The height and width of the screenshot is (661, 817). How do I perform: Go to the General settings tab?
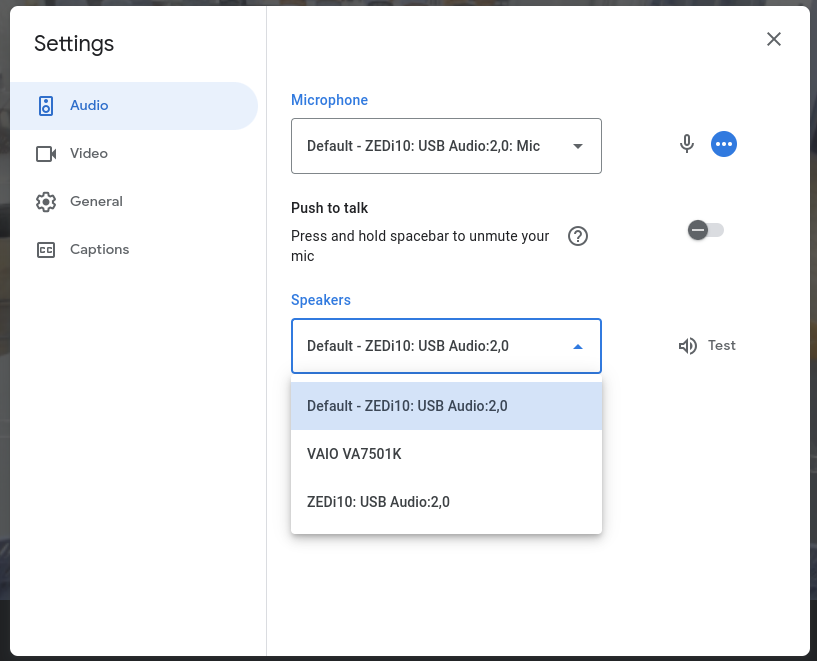coord(96,202)
